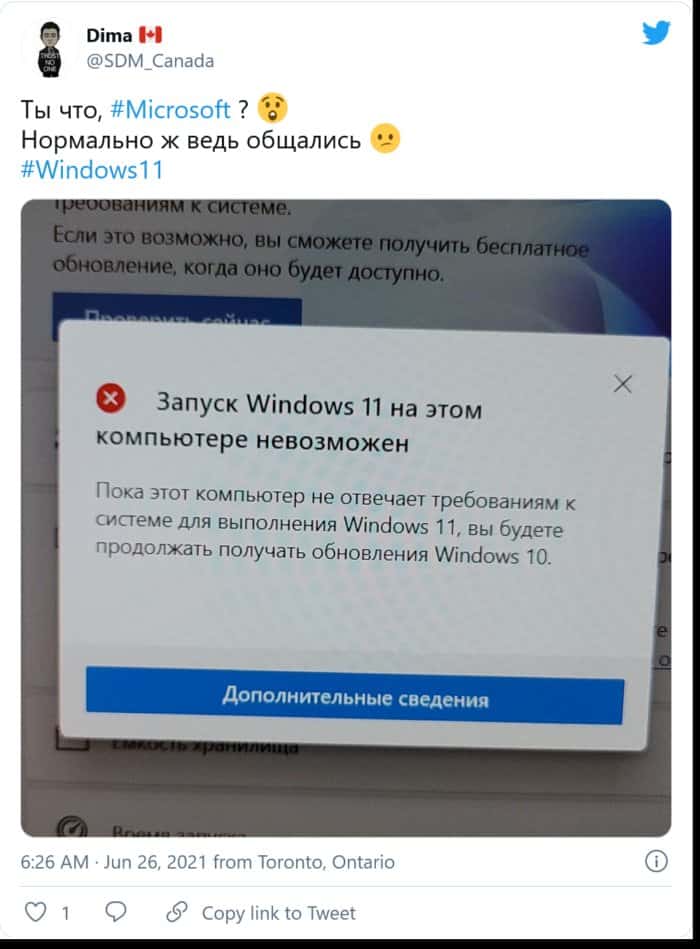The image size is (700, 949).
Task: Click the like count number
Action: point(65,913)
